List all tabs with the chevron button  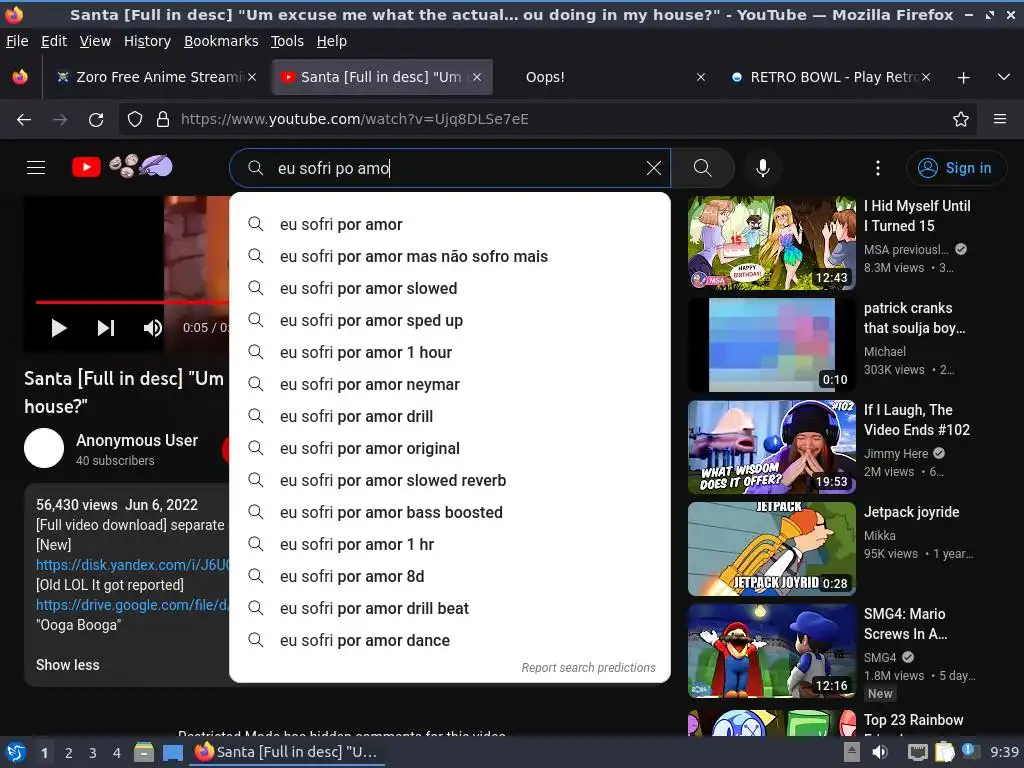pos(1004,77)
